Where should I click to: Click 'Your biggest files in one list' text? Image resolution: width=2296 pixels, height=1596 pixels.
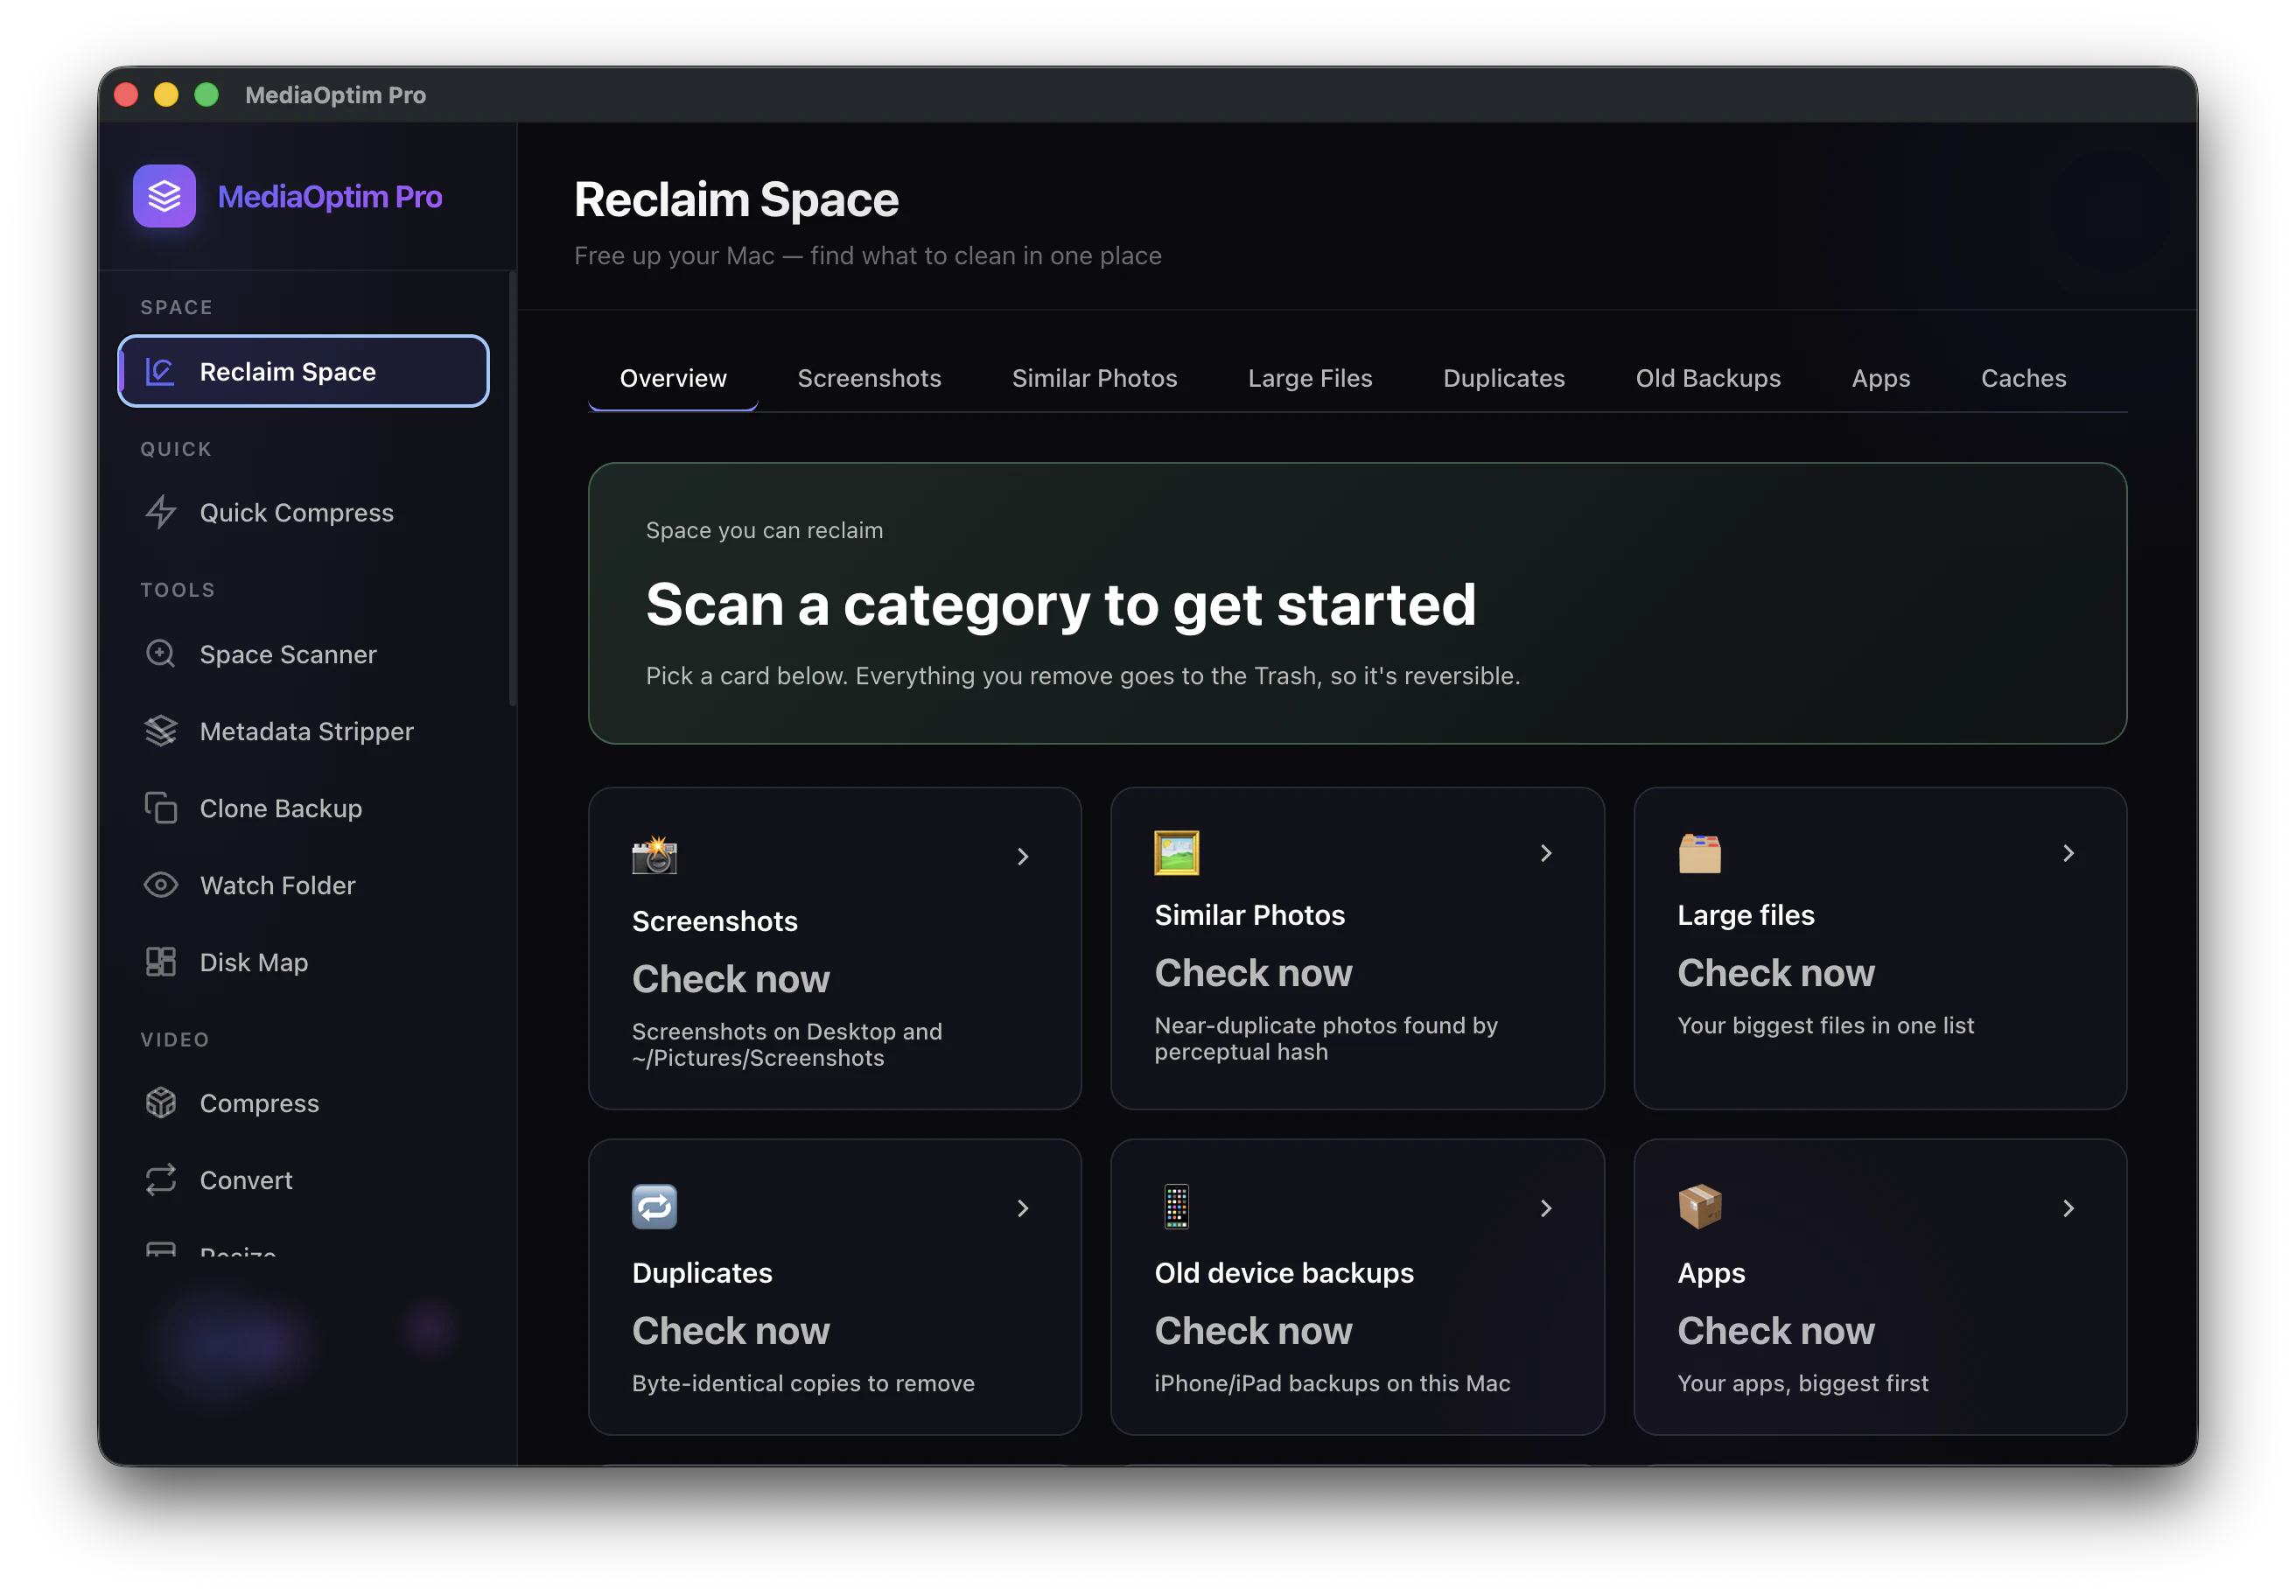[x=1825, y=1025]
